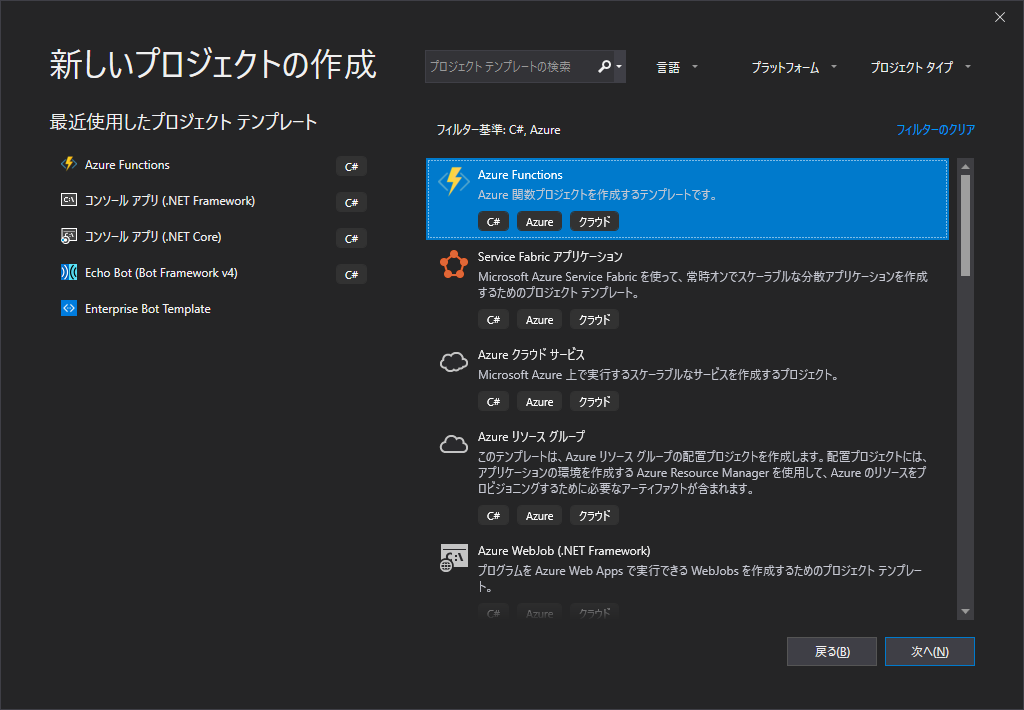The width and height of the screenshot is (1024, 710).
Task: Click Azure tag under Service Fabric template
Action: 539,319
